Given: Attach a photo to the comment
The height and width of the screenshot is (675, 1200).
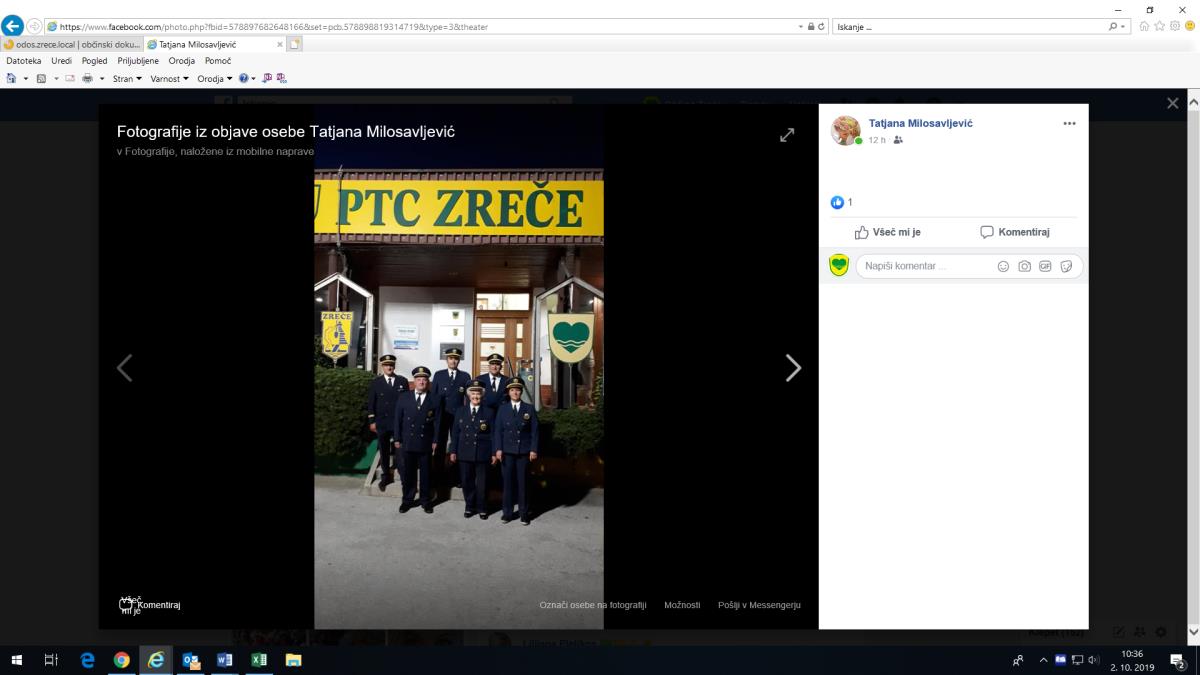Looking at the screenshot, I should click(x=1024, y=266).
